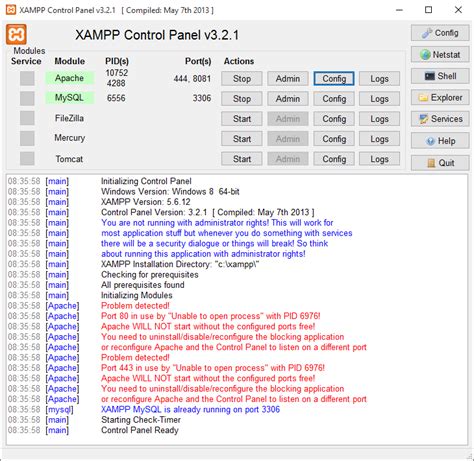Screen dimensions: 474x461
Task: View MySQL Logs
Action: [x=379, y=99]
